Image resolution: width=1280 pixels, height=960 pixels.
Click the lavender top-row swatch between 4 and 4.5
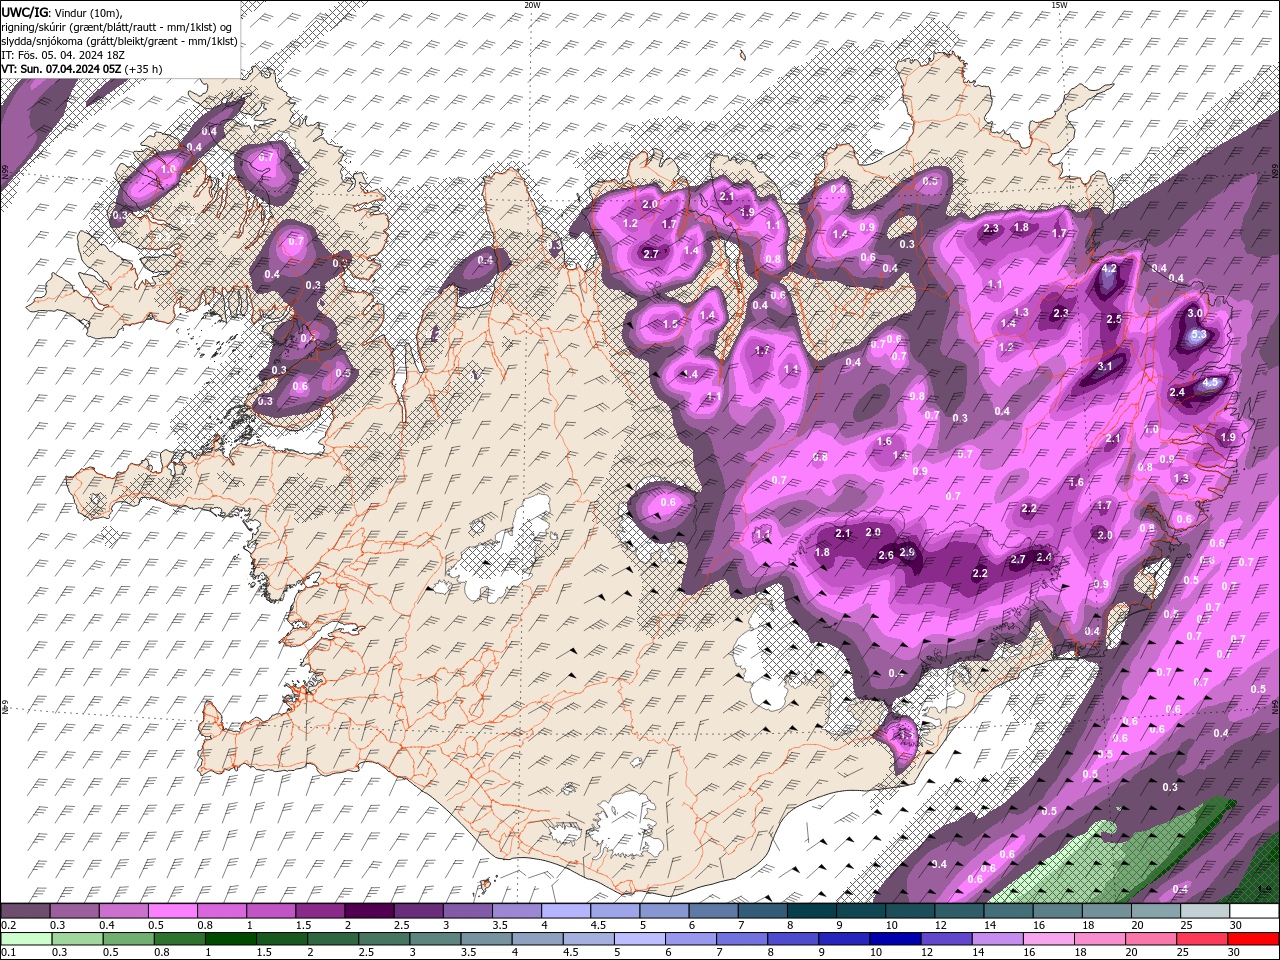(x=568, y=911)
